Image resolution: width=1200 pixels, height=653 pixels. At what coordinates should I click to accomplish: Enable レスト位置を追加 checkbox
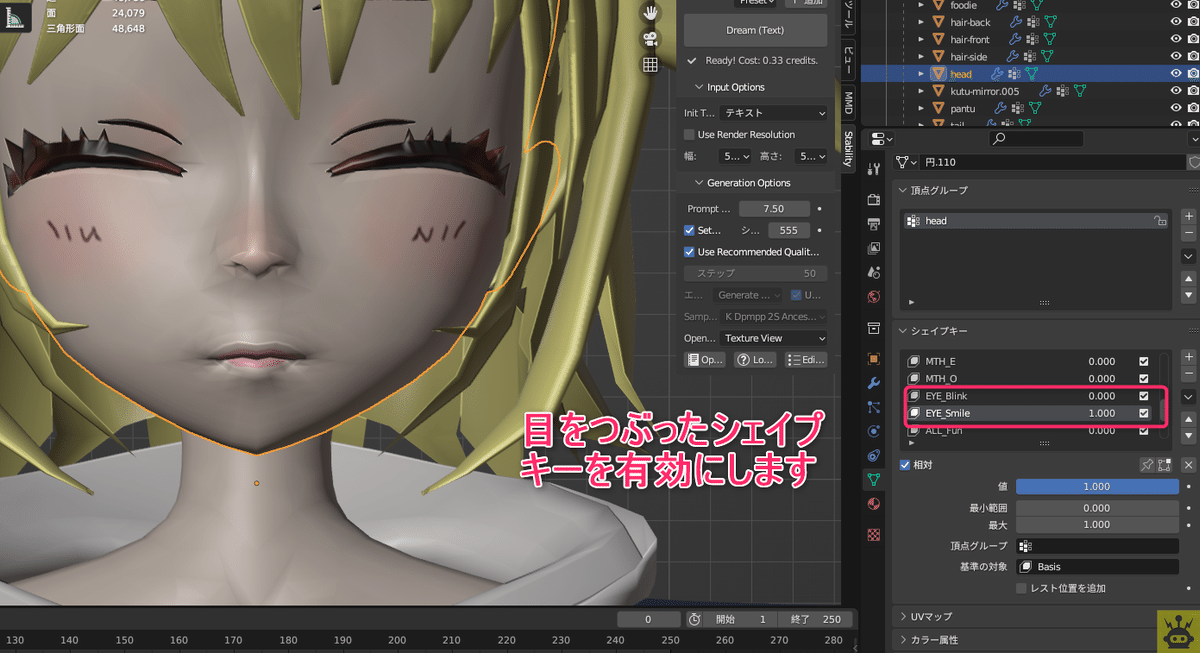click(x=1022, y=588)
